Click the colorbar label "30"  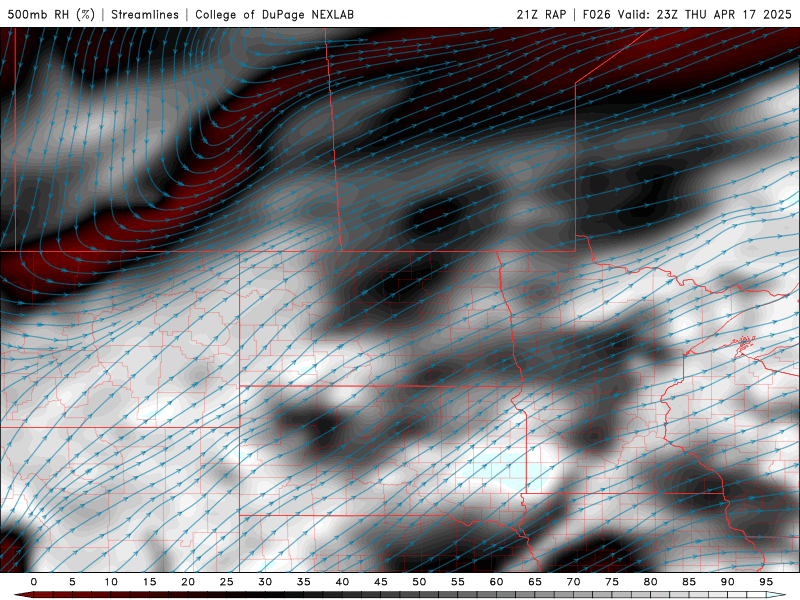click(x=265, y=582)
